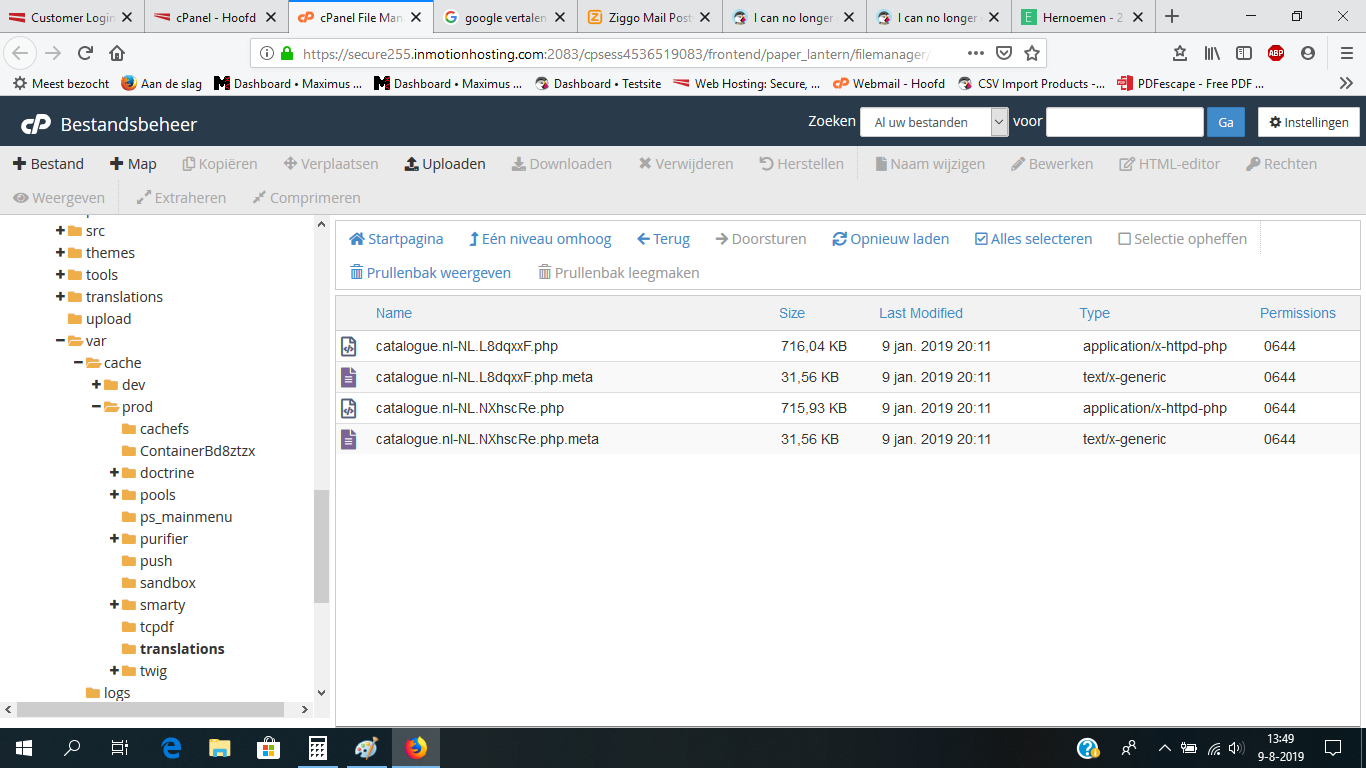Viewport: 1366px width, 768px height.
Task: Click the file search input field
Action: [x=1124, y=122]
